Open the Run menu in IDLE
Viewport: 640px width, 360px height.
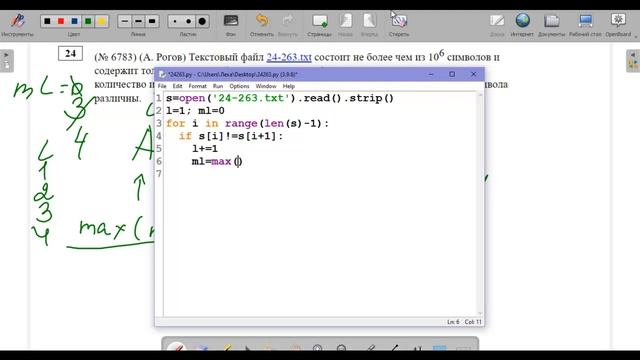coord(218,86)
